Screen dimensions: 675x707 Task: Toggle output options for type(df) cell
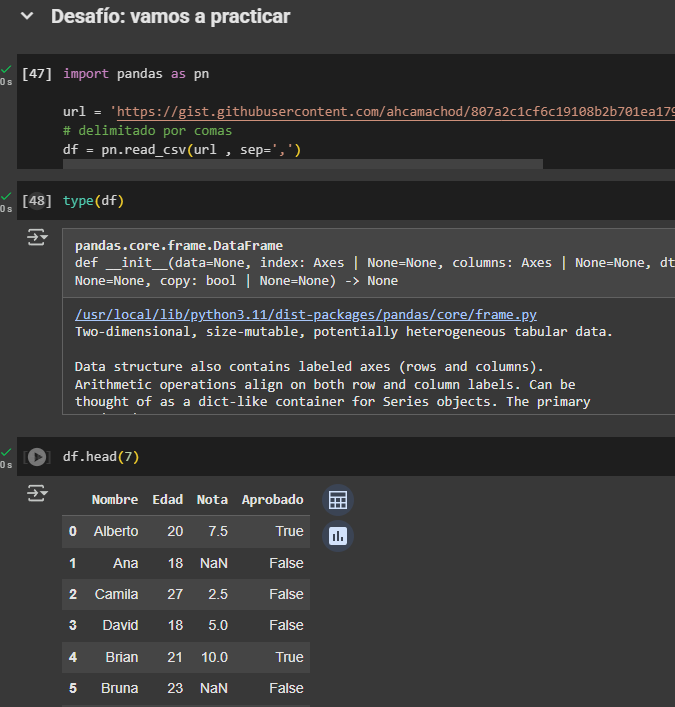click(x=37, y=237)
